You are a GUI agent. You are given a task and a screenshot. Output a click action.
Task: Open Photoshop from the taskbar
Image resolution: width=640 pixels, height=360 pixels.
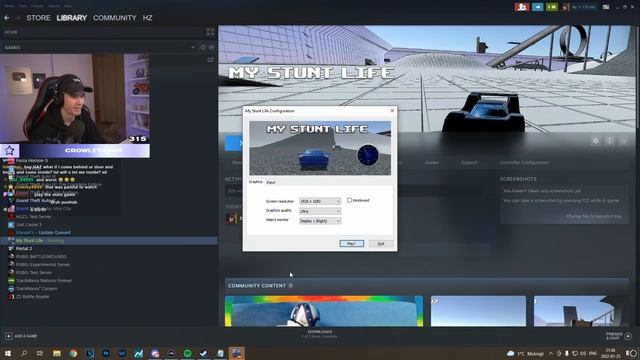coord(106,353)
